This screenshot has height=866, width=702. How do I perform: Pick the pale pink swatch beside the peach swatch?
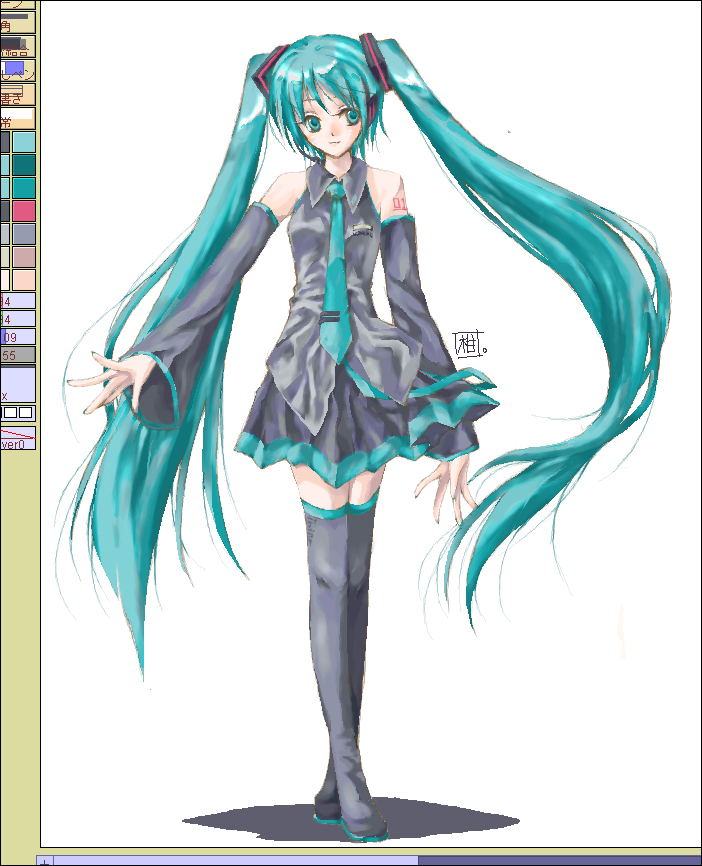point(5,280)
